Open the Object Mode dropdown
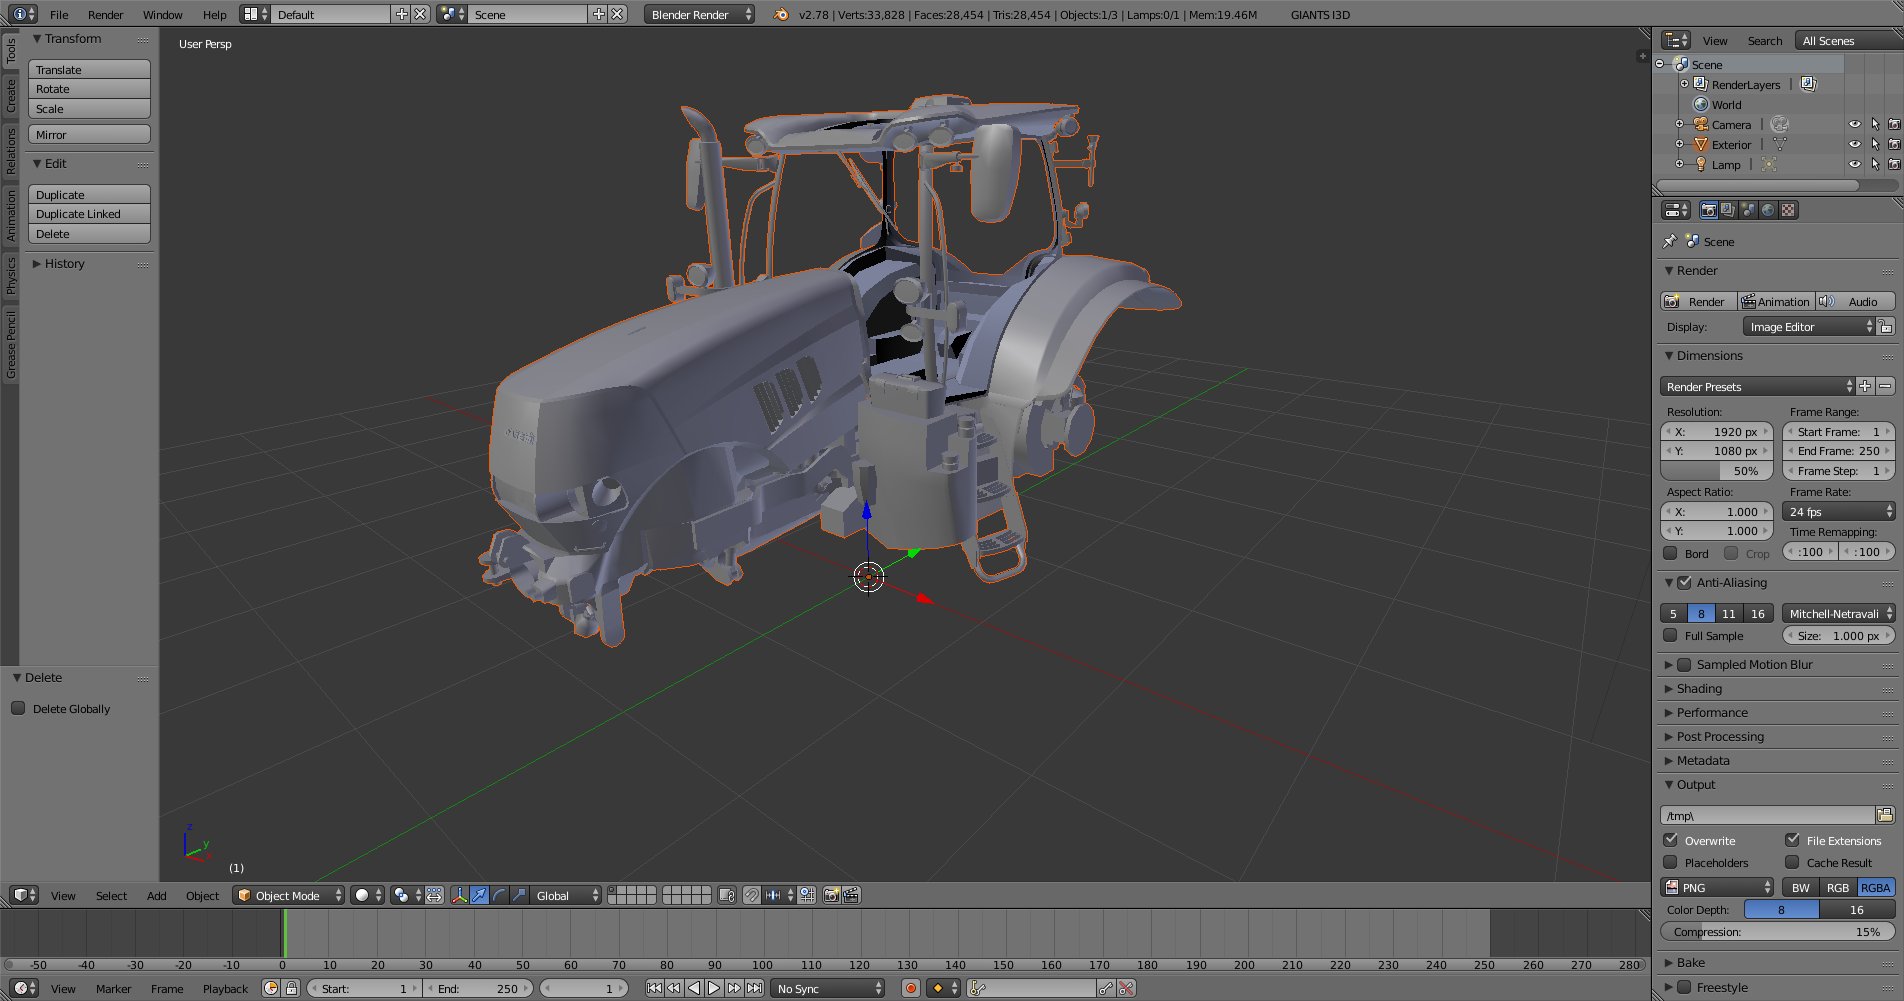 click(289, 895)
